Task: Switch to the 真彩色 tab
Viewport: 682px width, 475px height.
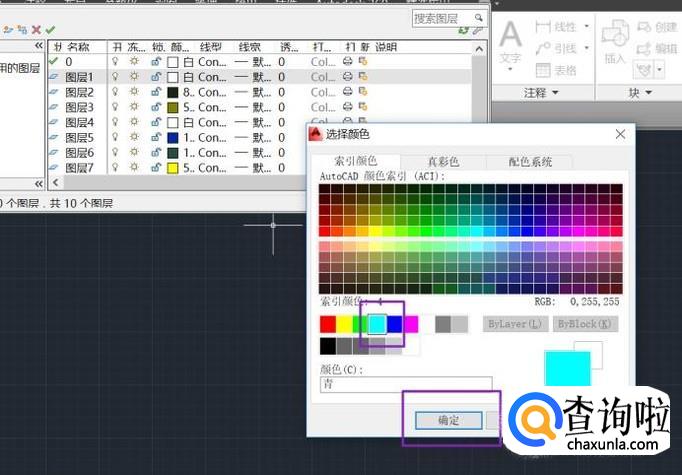Action: click(x=443, y=161)
